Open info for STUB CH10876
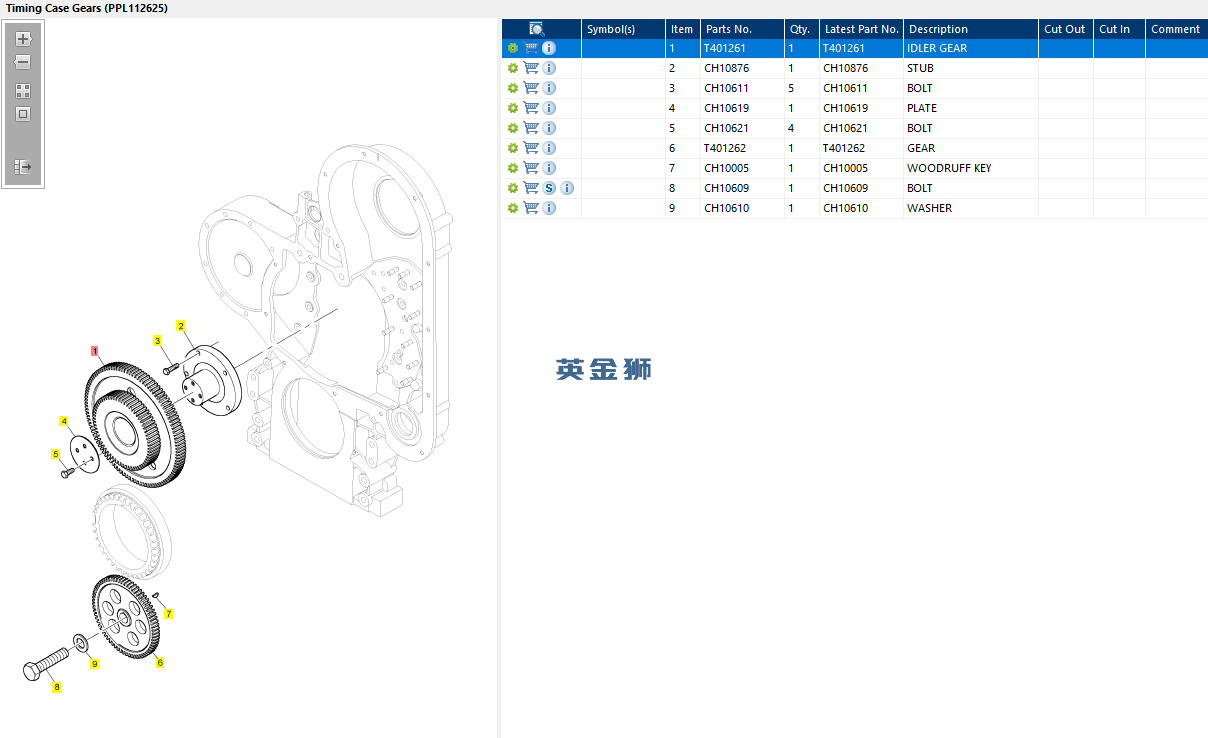This screenshot has height=738, width=1208. click(549, 68)
